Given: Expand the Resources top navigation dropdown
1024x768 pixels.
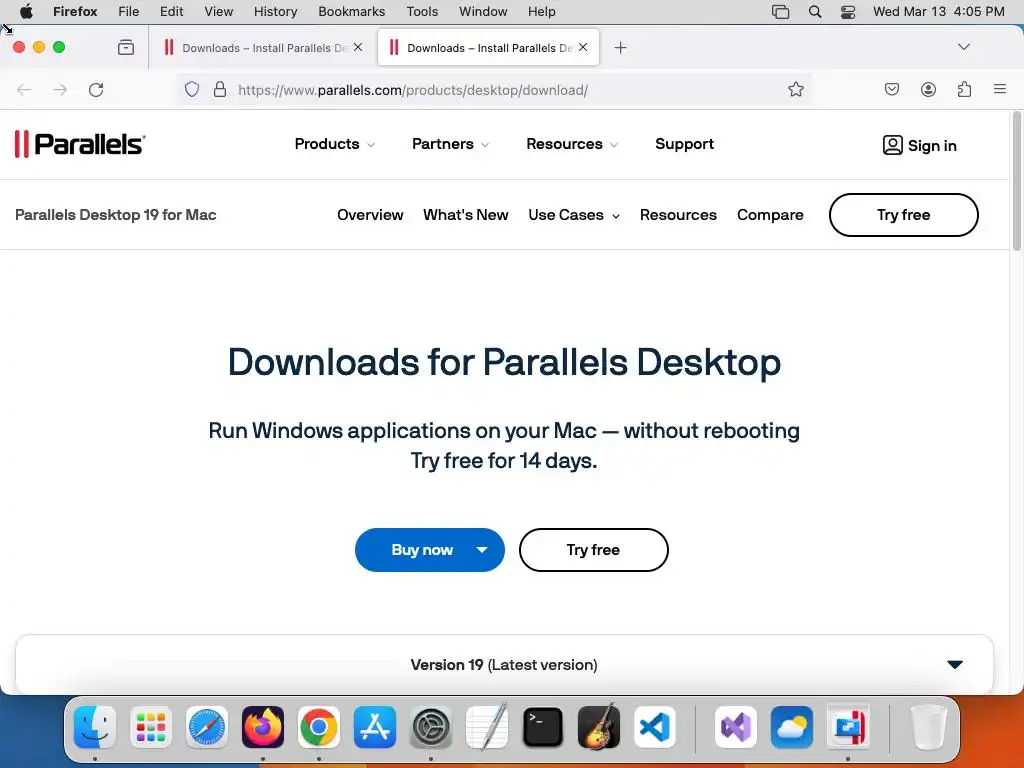Looking at the screenshot, I should pos(571,144).
